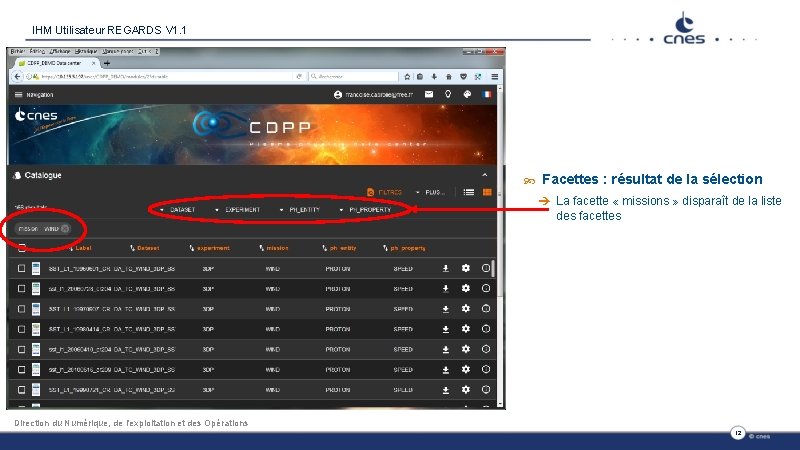Switch results to list view

click(468, 192)
